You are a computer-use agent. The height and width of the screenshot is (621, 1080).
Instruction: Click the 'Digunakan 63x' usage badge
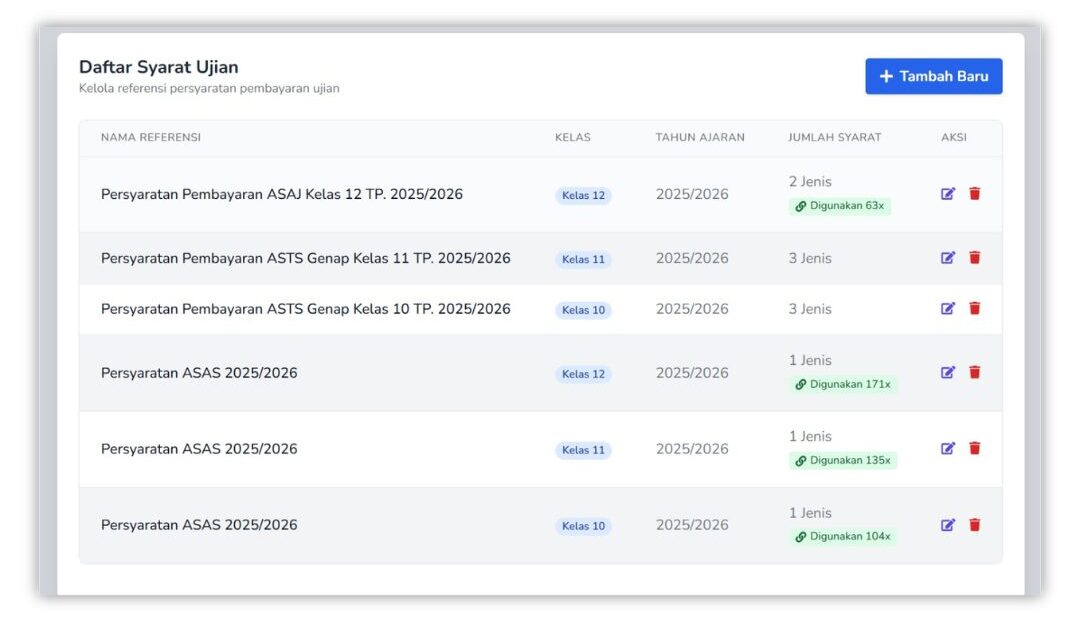[839, 206]
